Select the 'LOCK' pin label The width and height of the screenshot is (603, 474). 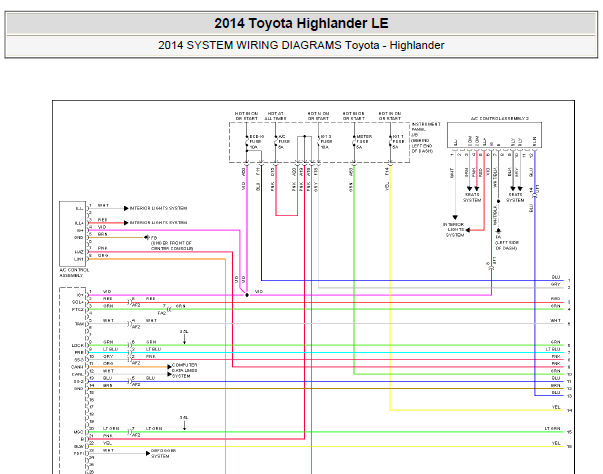click(78, 346)
